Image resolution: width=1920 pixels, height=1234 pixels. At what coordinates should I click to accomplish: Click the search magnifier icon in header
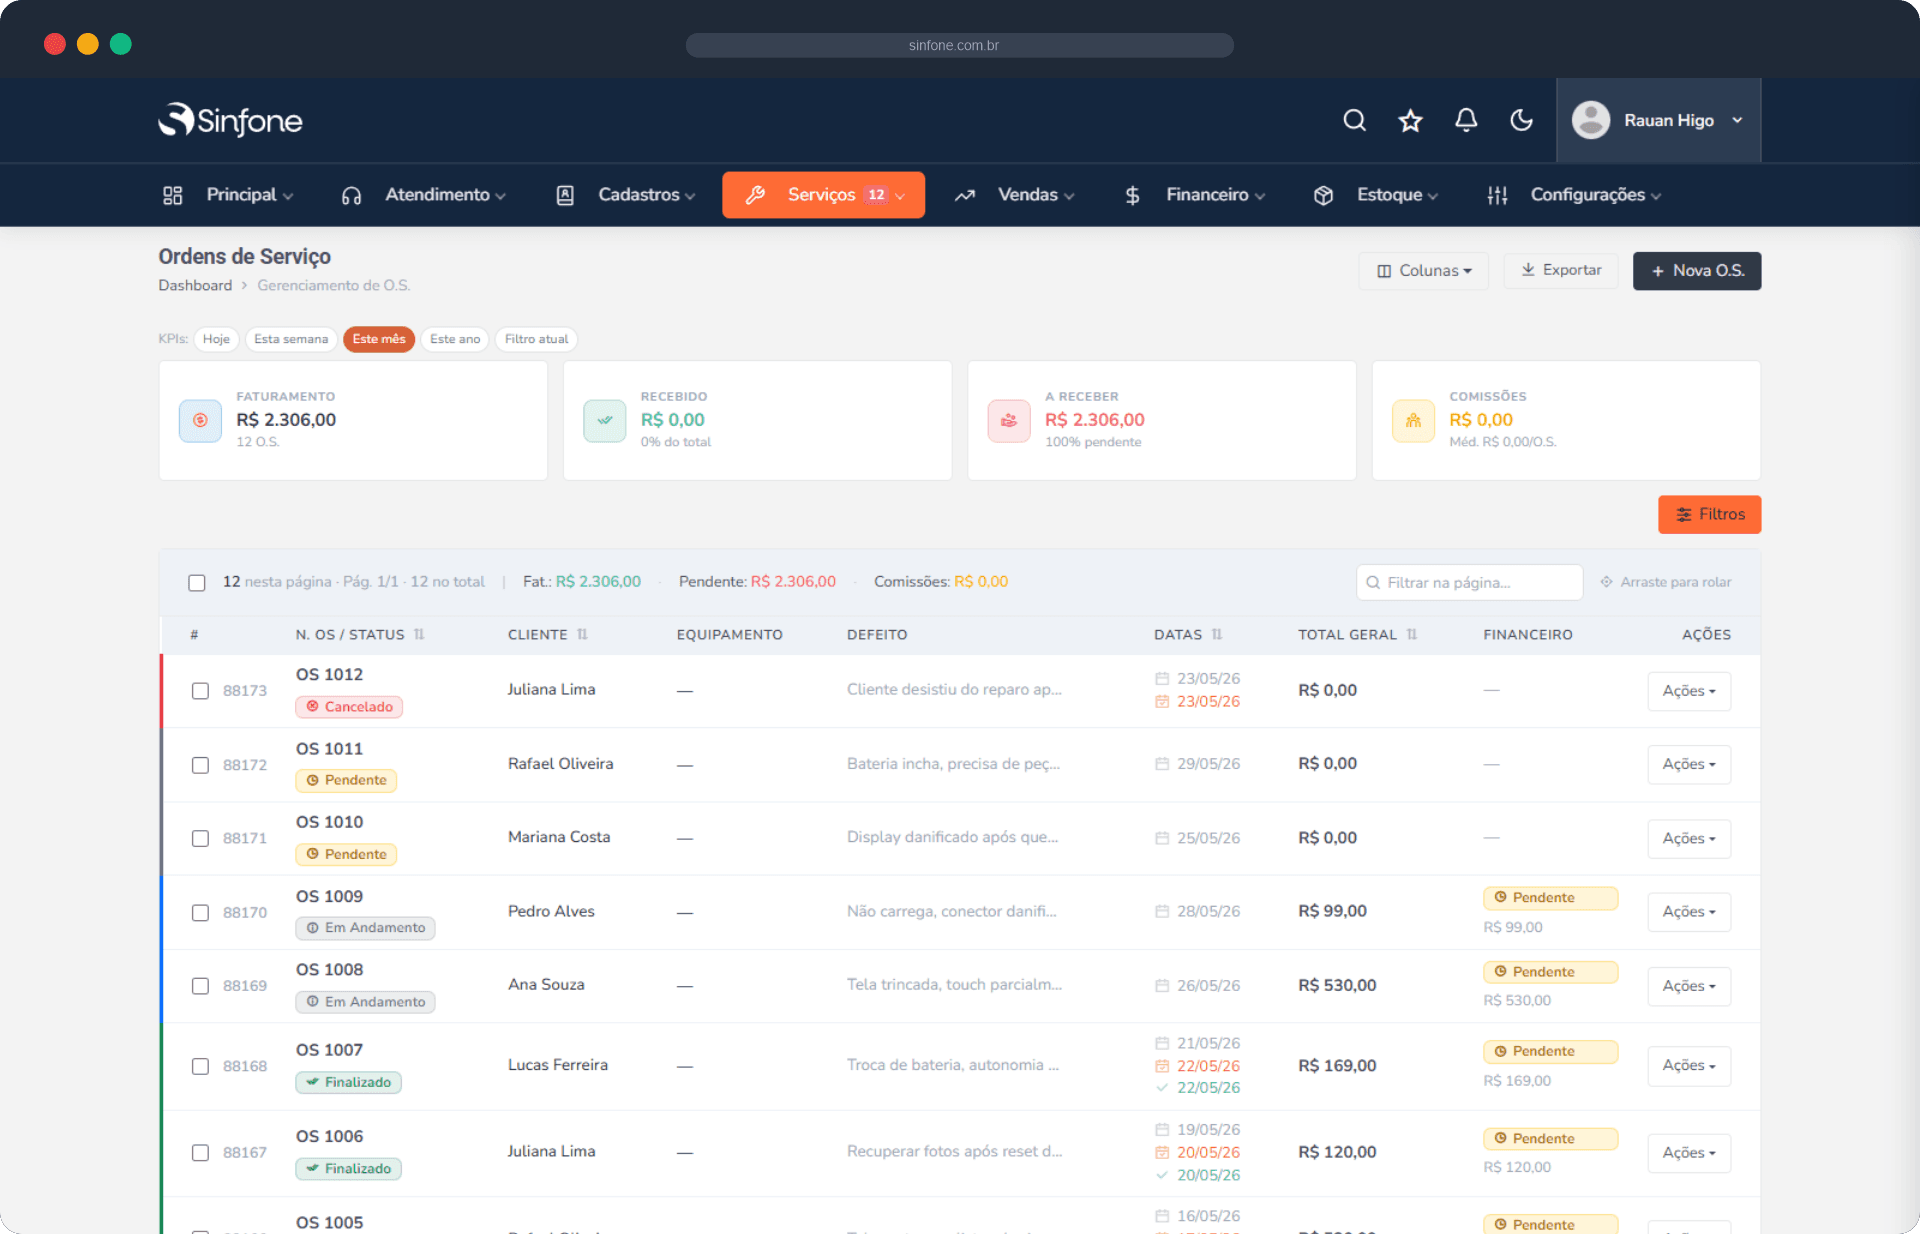click(x=1354, y=120)
